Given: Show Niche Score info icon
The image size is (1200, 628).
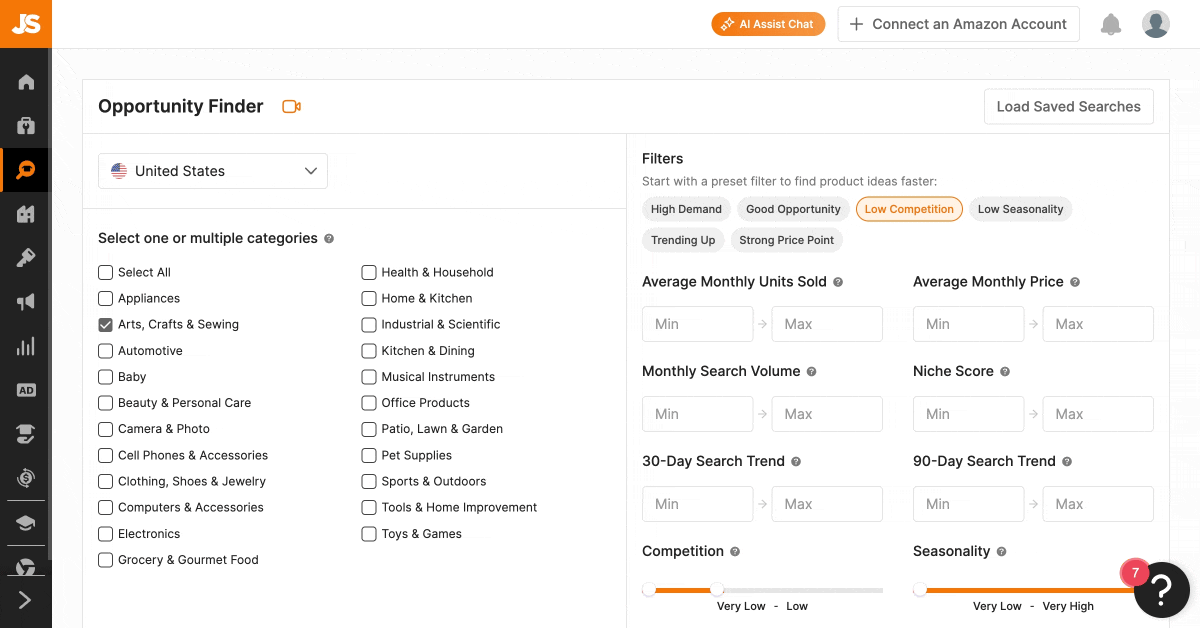Looking at the screenshot, I should click(x=1005, y=372).
